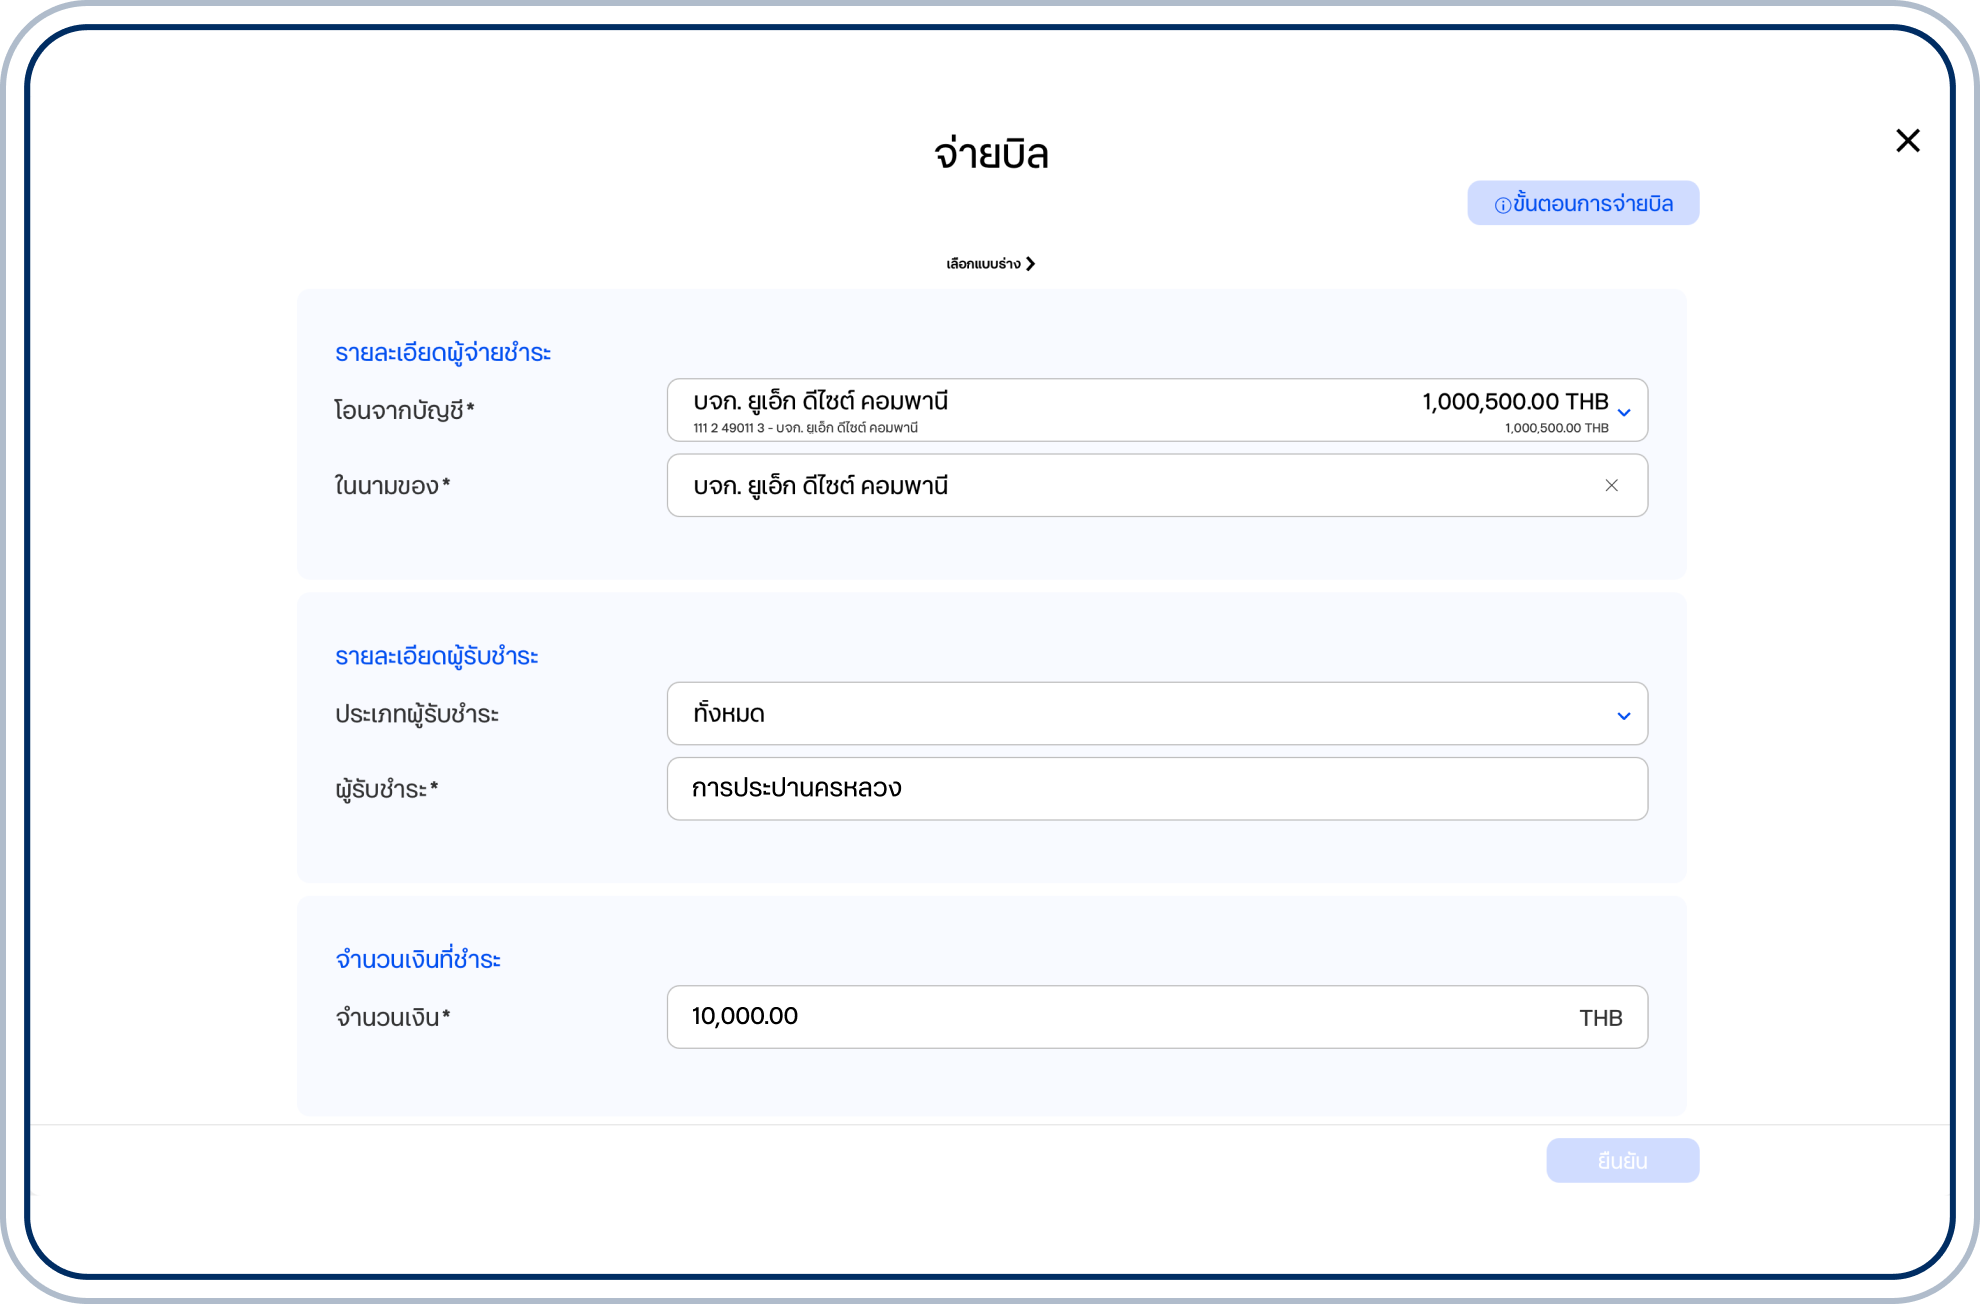Click the เลือกแบบร่าง draft link

tap(983, 264)
